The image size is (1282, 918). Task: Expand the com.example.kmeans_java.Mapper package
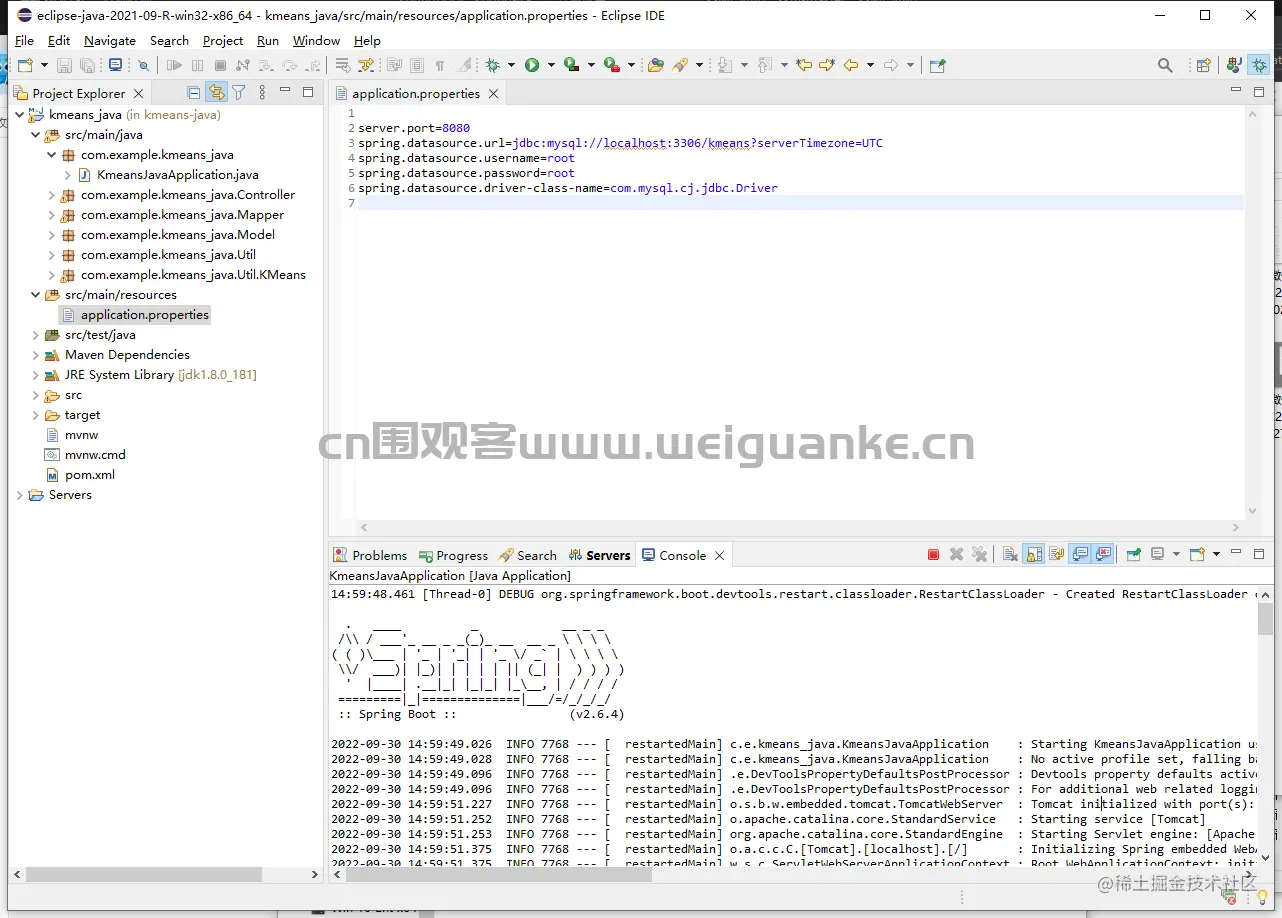[52, 215]
